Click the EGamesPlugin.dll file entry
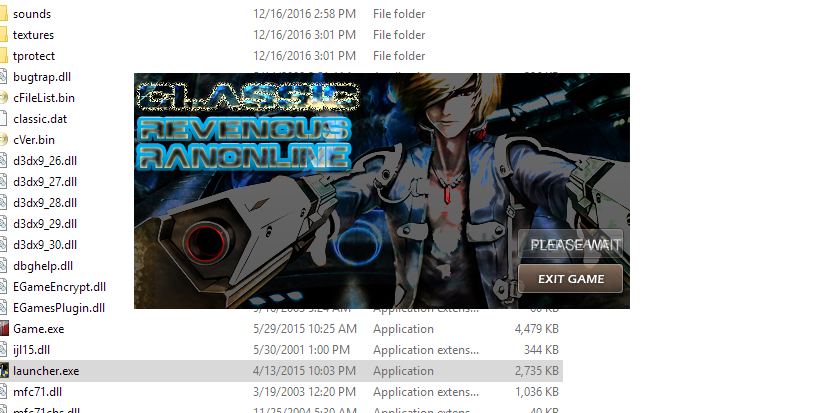The height and width of the screenshot is (413, 814). coord(59,308)
